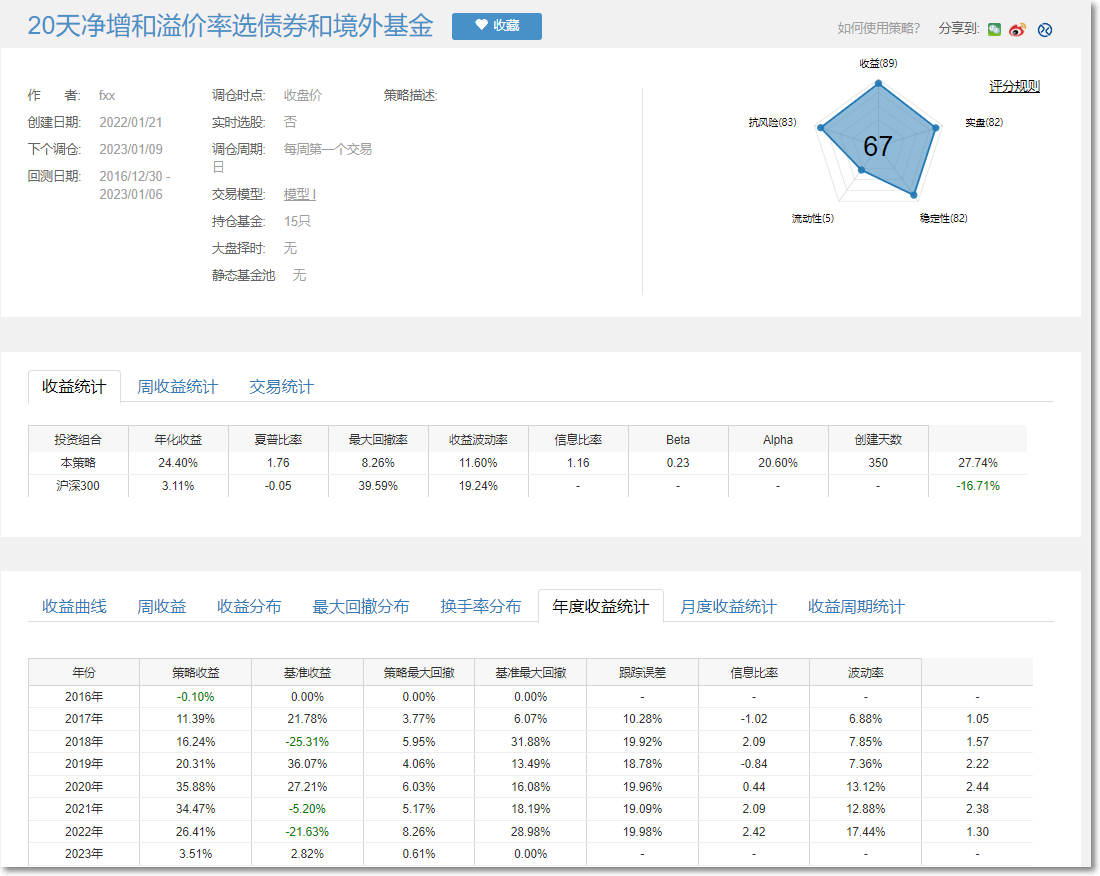The height and width of the screenshot is (876, 1100).
Task: Open the 换手率分布 tab
Action: tap(480, 606)
